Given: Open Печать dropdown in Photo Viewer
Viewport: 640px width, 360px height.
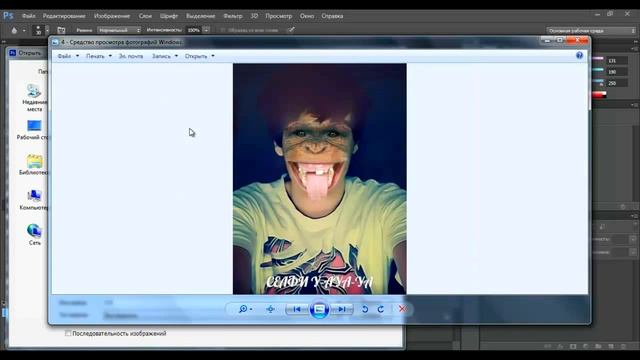Looking at the screenshot, I should click(99, 56).
